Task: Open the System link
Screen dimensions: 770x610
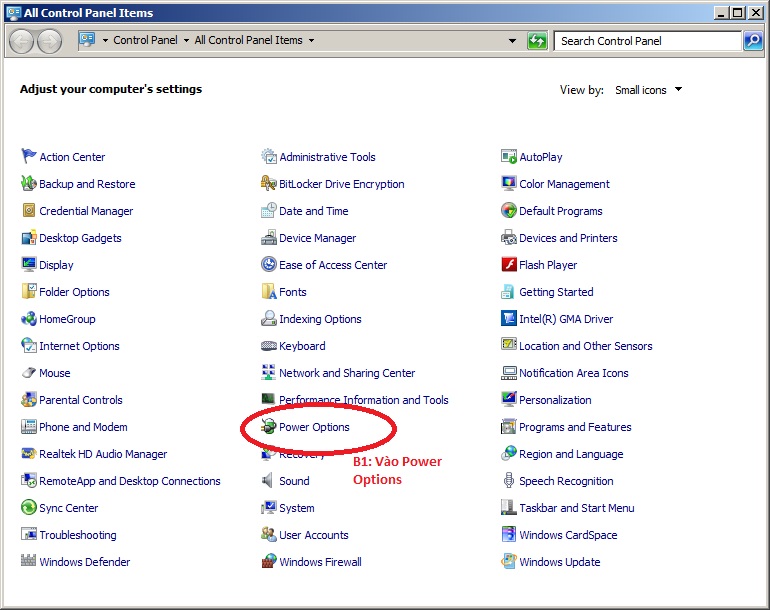Action: [x=297, y=508]
